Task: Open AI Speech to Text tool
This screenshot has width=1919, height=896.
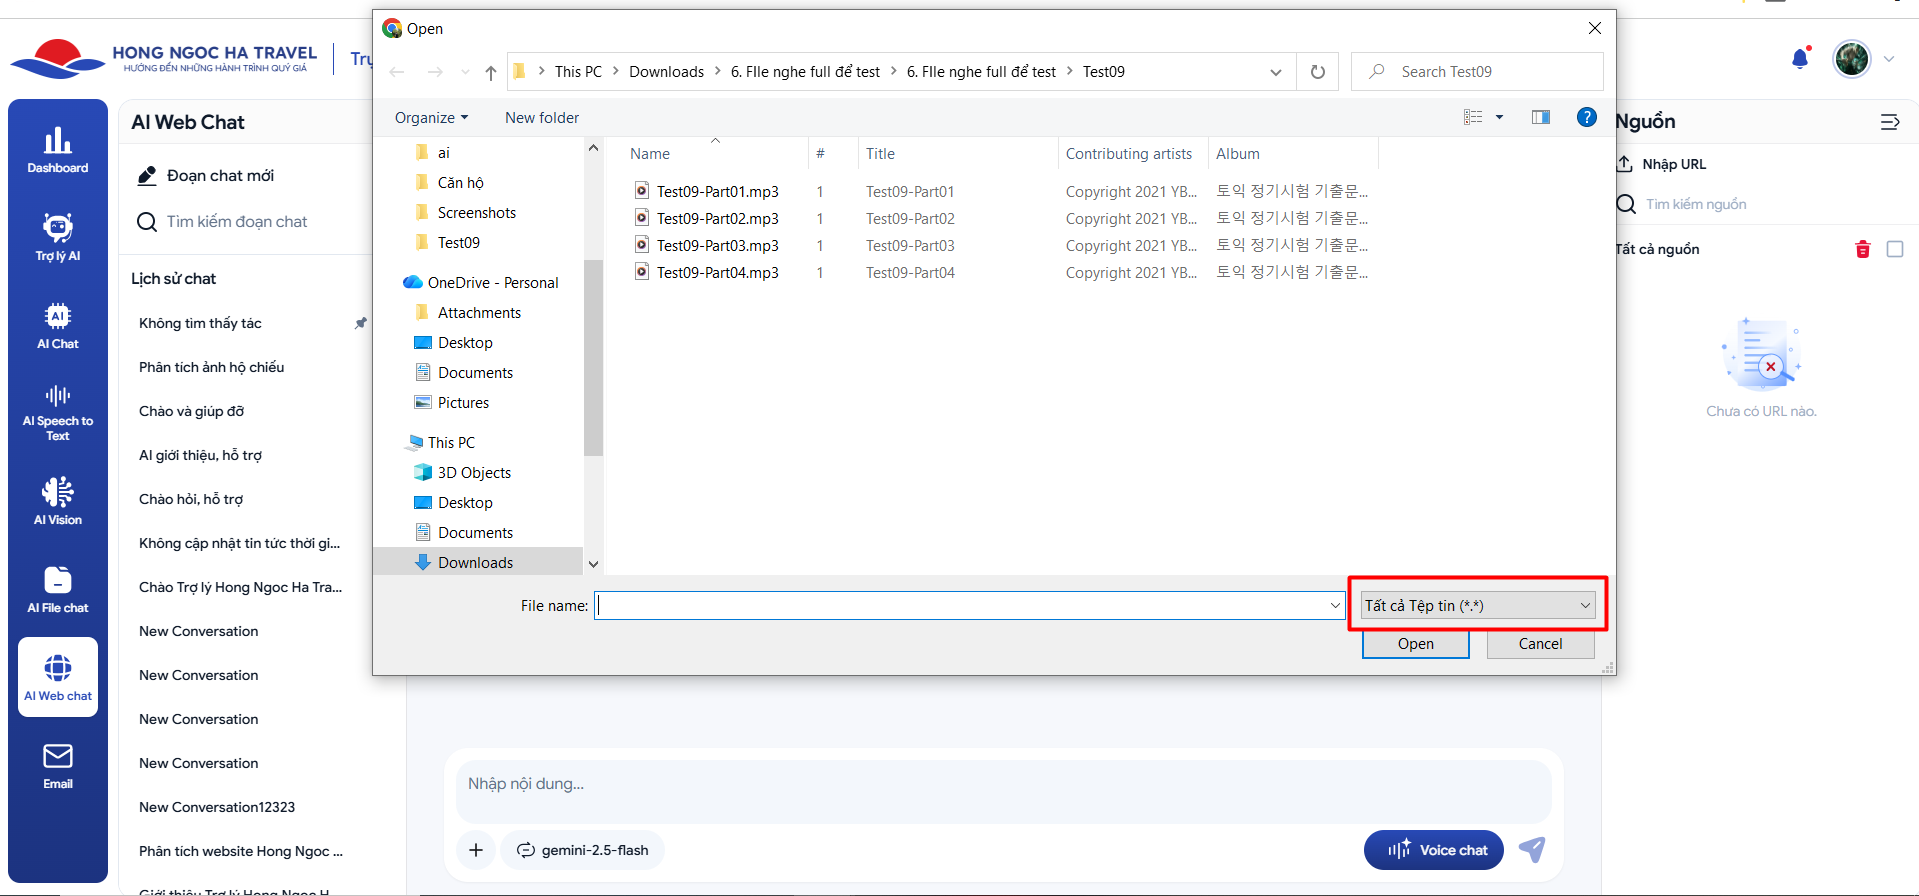Action: pyautogui.click(x=58, y=412)
